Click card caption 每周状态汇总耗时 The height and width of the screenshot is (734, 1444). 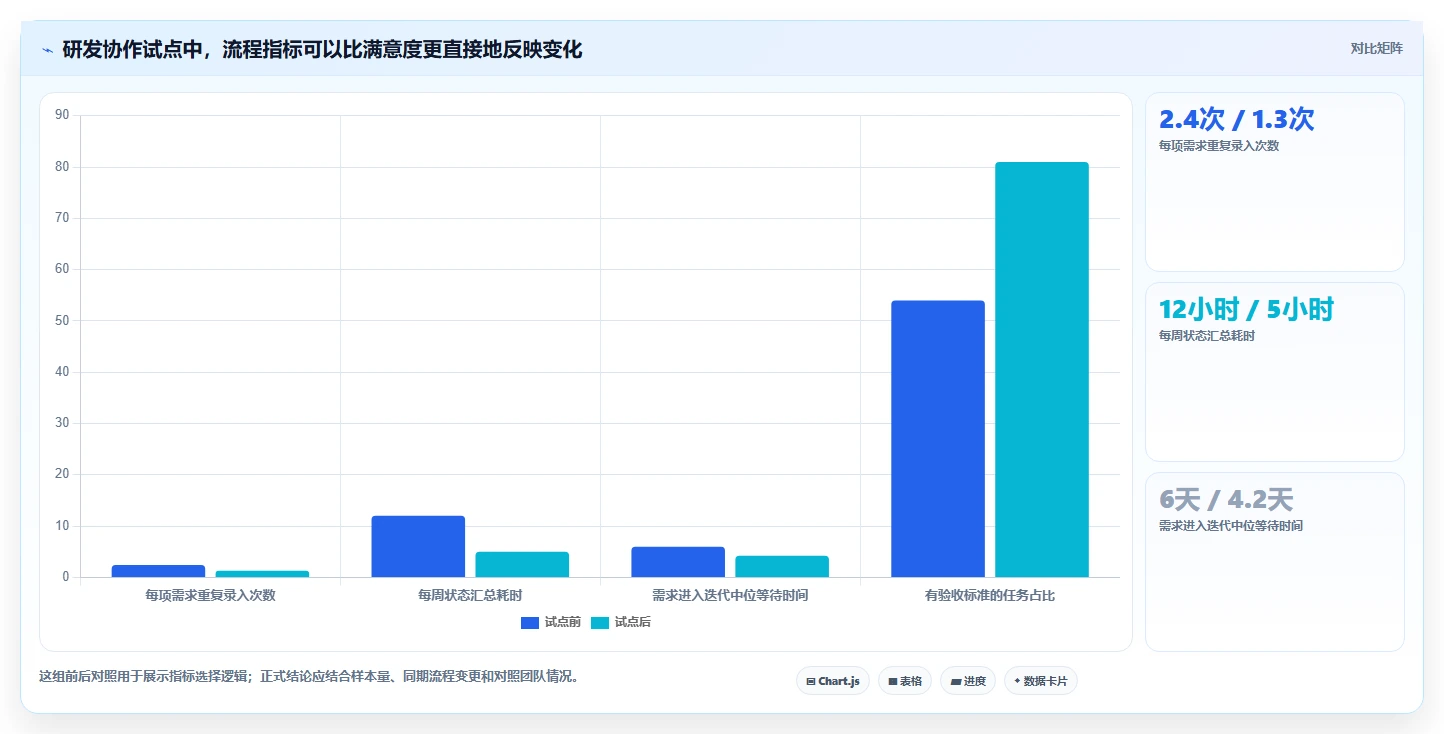(x=1207, y=336)
